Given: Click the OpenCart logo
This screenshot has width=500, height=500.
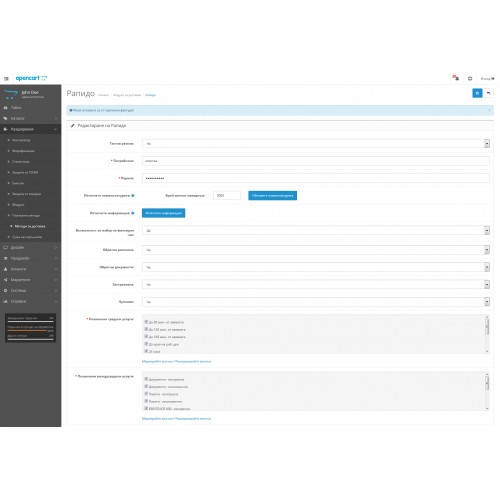Looking at the screenshot, I should 31,78.
